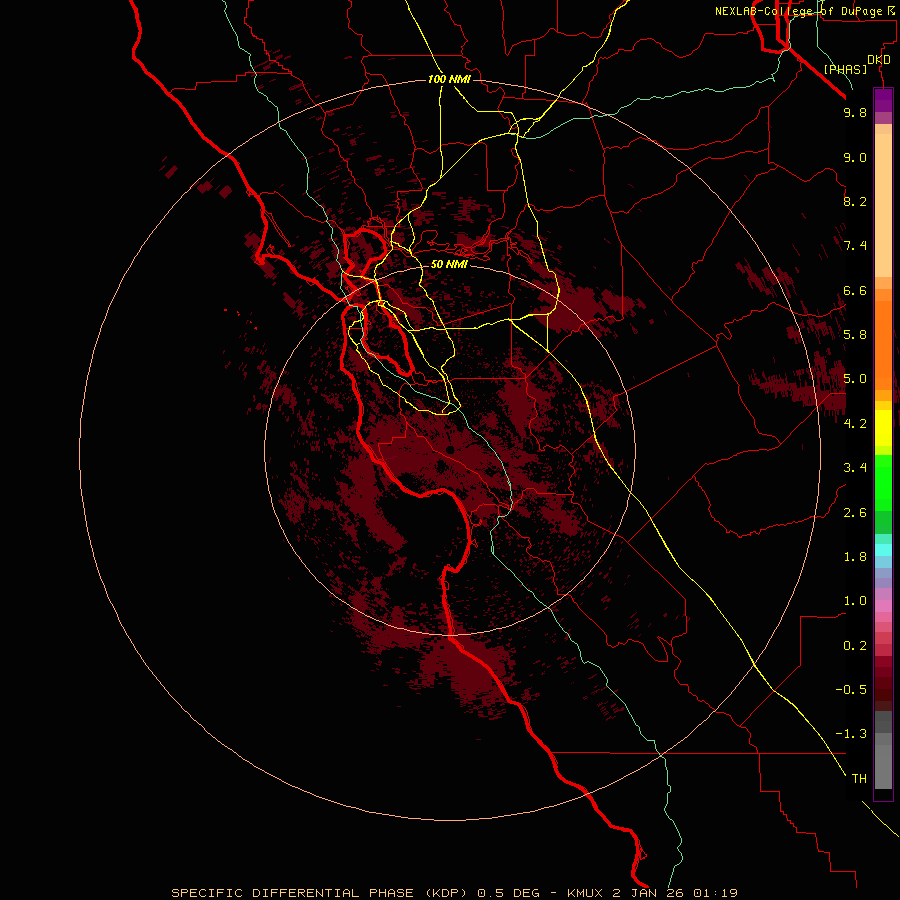Image resolution: width=900 pixels, height=900 pixels.
Task: Click the 01:19 timestamp
Action: tap(715, 893)
